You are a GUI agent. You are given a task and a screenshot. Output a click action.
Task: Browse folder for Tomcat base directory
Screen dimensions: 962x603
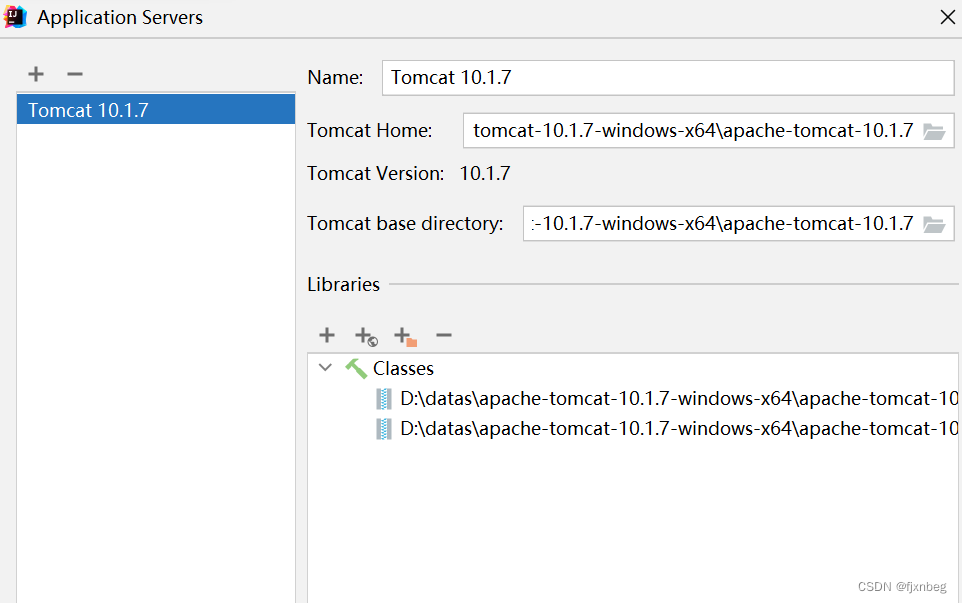(x=934, y=225)
